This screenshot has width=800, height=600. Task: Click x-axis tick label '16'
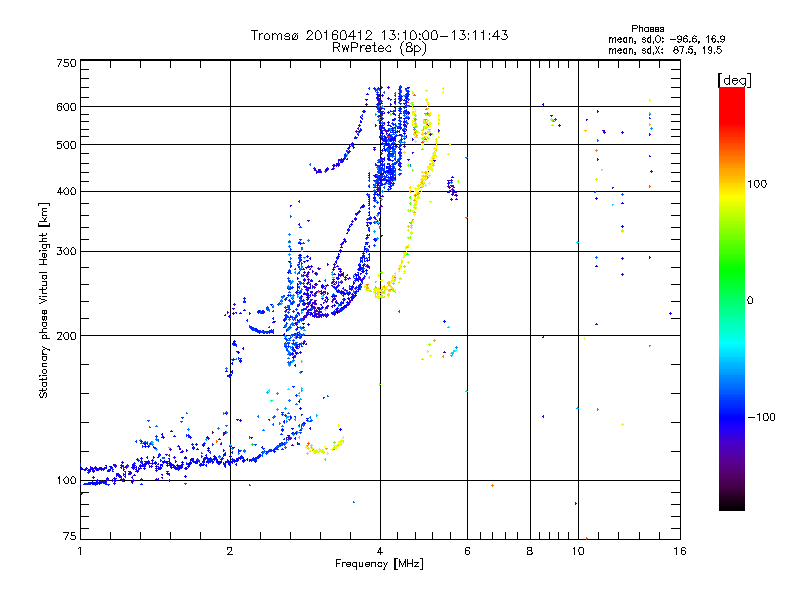click(680, 551)
